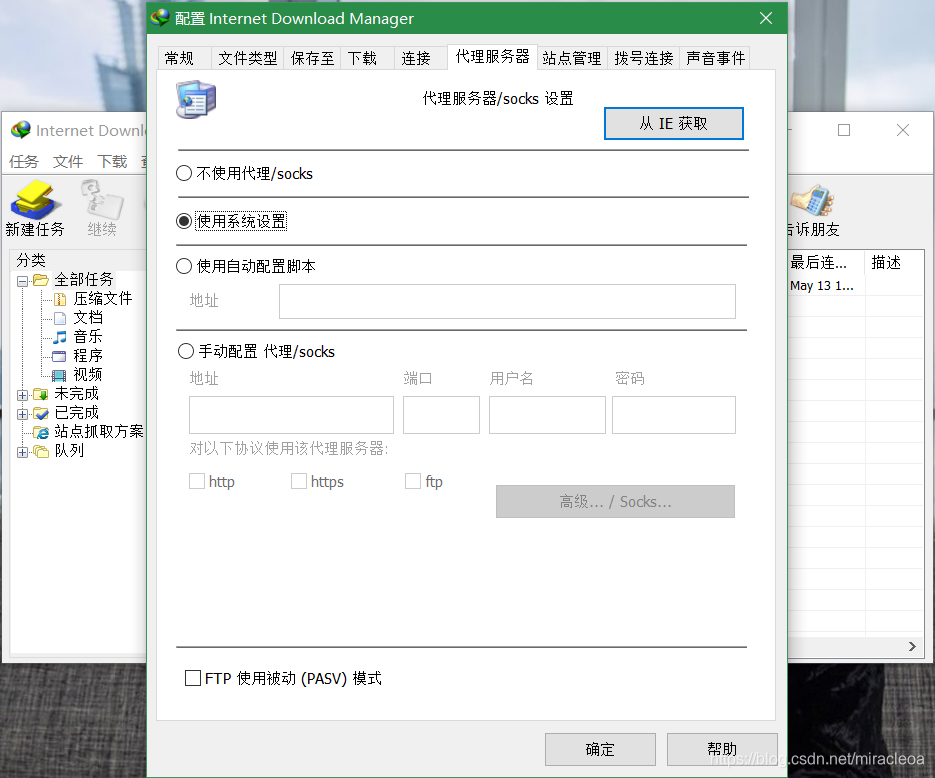Image resolution: width=935 pixels, height=778 pixels.
Task: Click the Resume (继续) toolbar icon
Action: [x=102, y=200]
